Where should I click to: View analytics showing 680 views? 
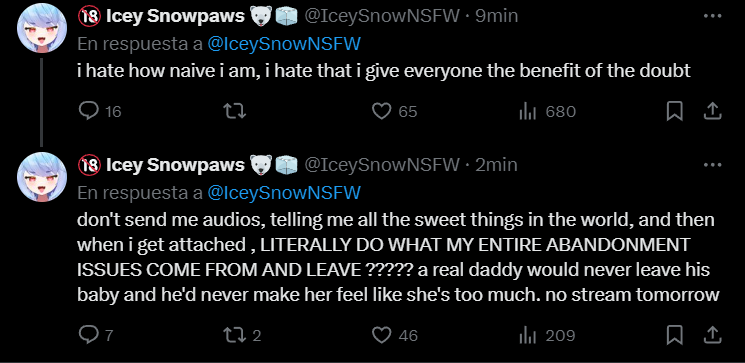[527, 112]
